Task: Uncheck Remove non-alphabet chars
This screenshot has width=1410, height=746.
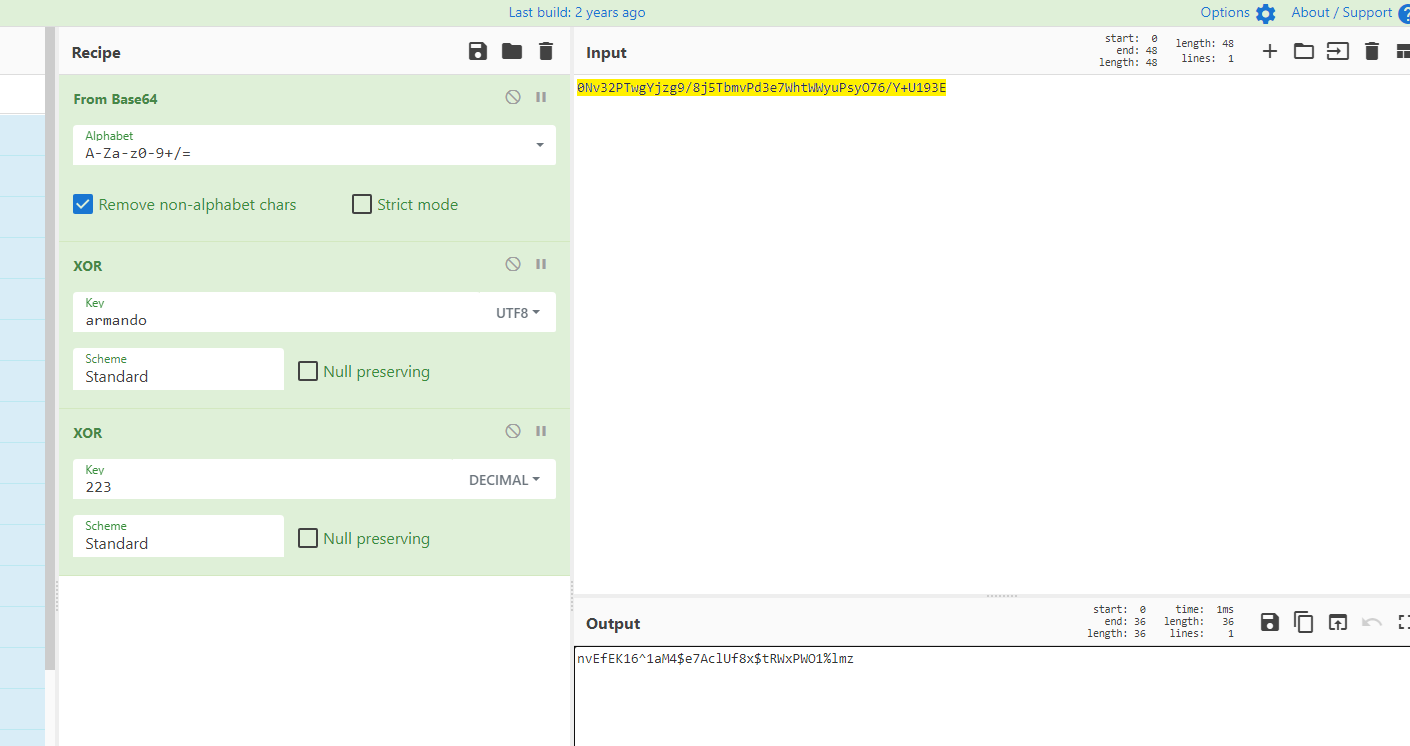Action: [x=83, y=205]
